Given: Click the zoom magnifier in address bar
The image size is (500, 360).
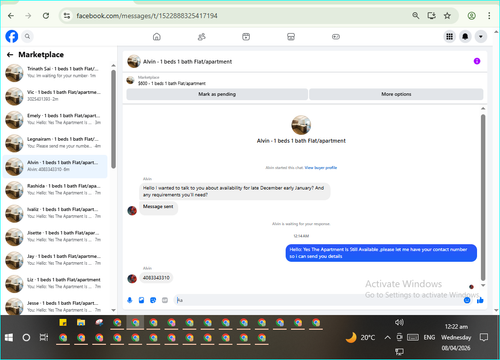Looking at the screenshot, I should (x=416, y=16).
